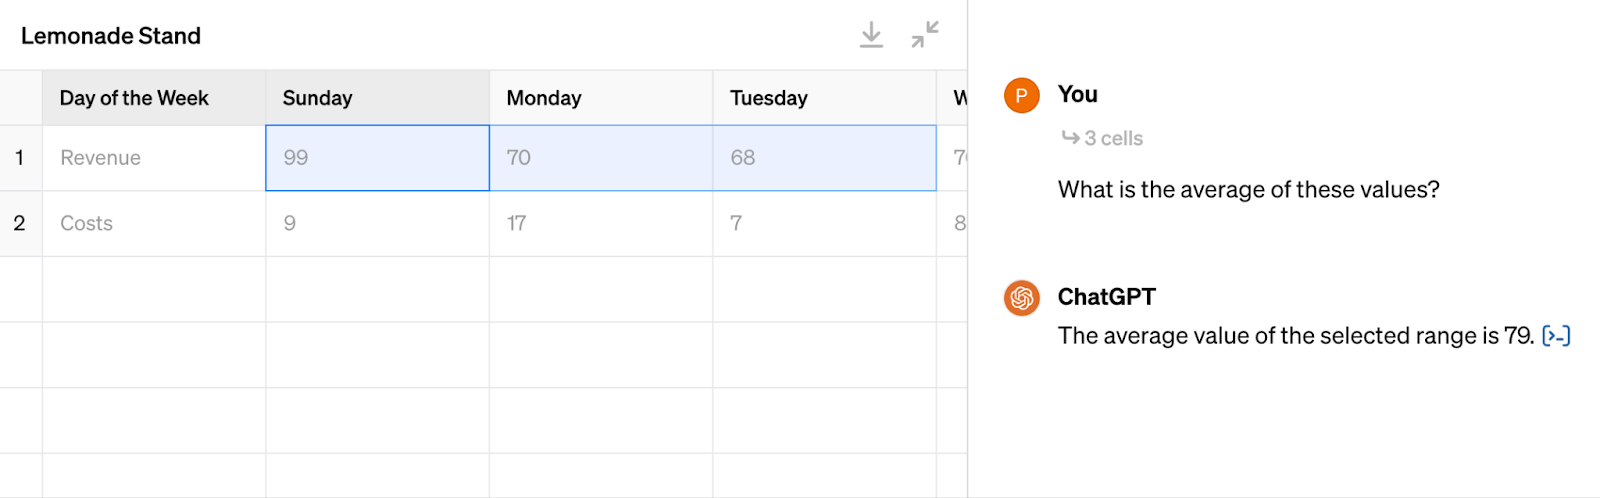Open the view analysis code icon
The image size is (1600, 498).
pyautogui.click(x=1556, y=336)
